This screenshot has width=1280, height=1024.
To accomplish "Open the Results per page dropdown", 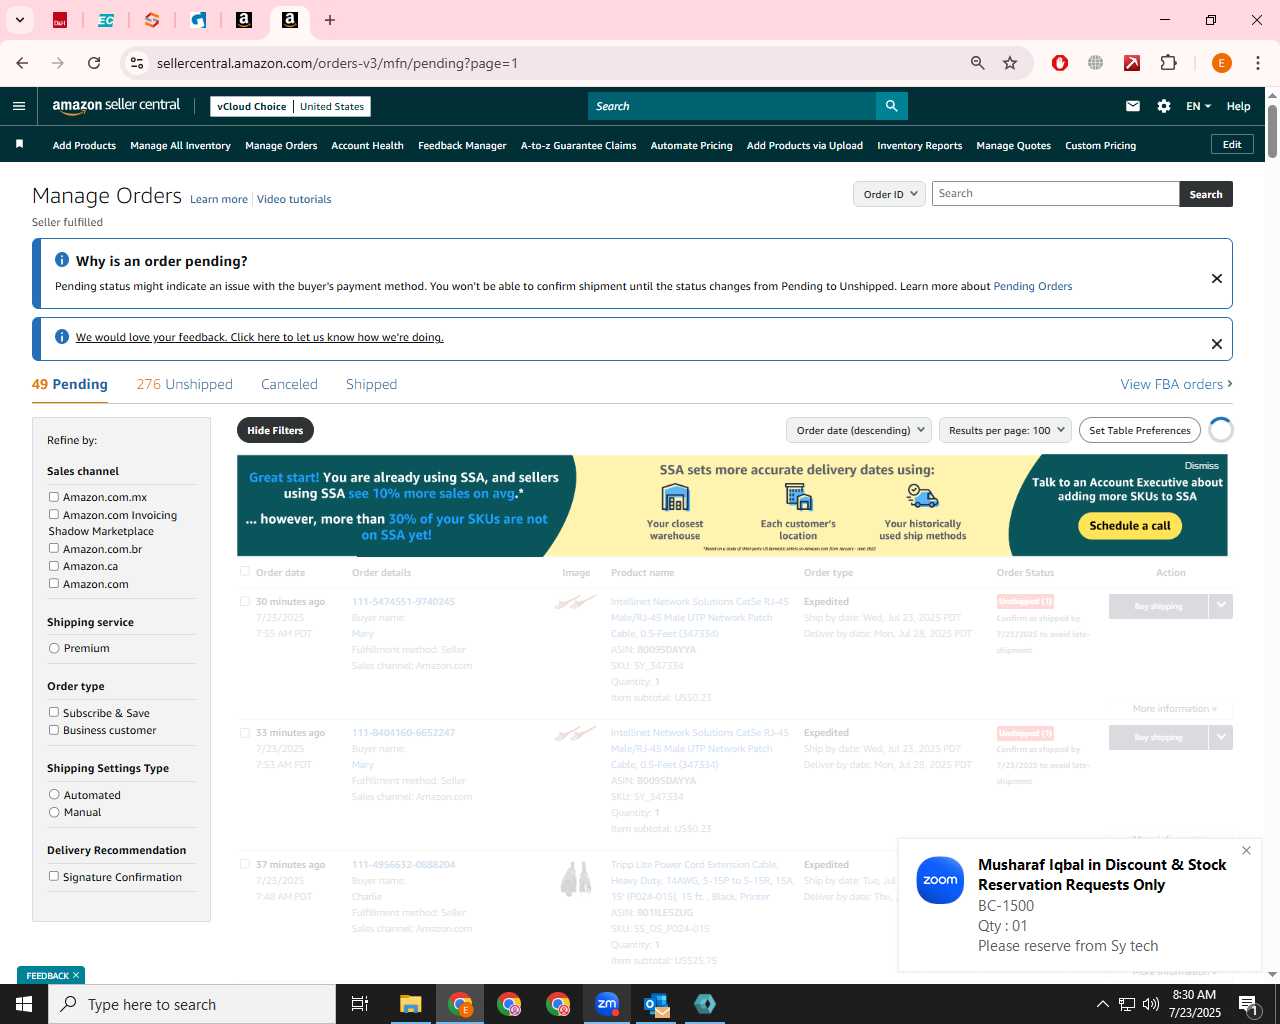I will [1005, 430].
